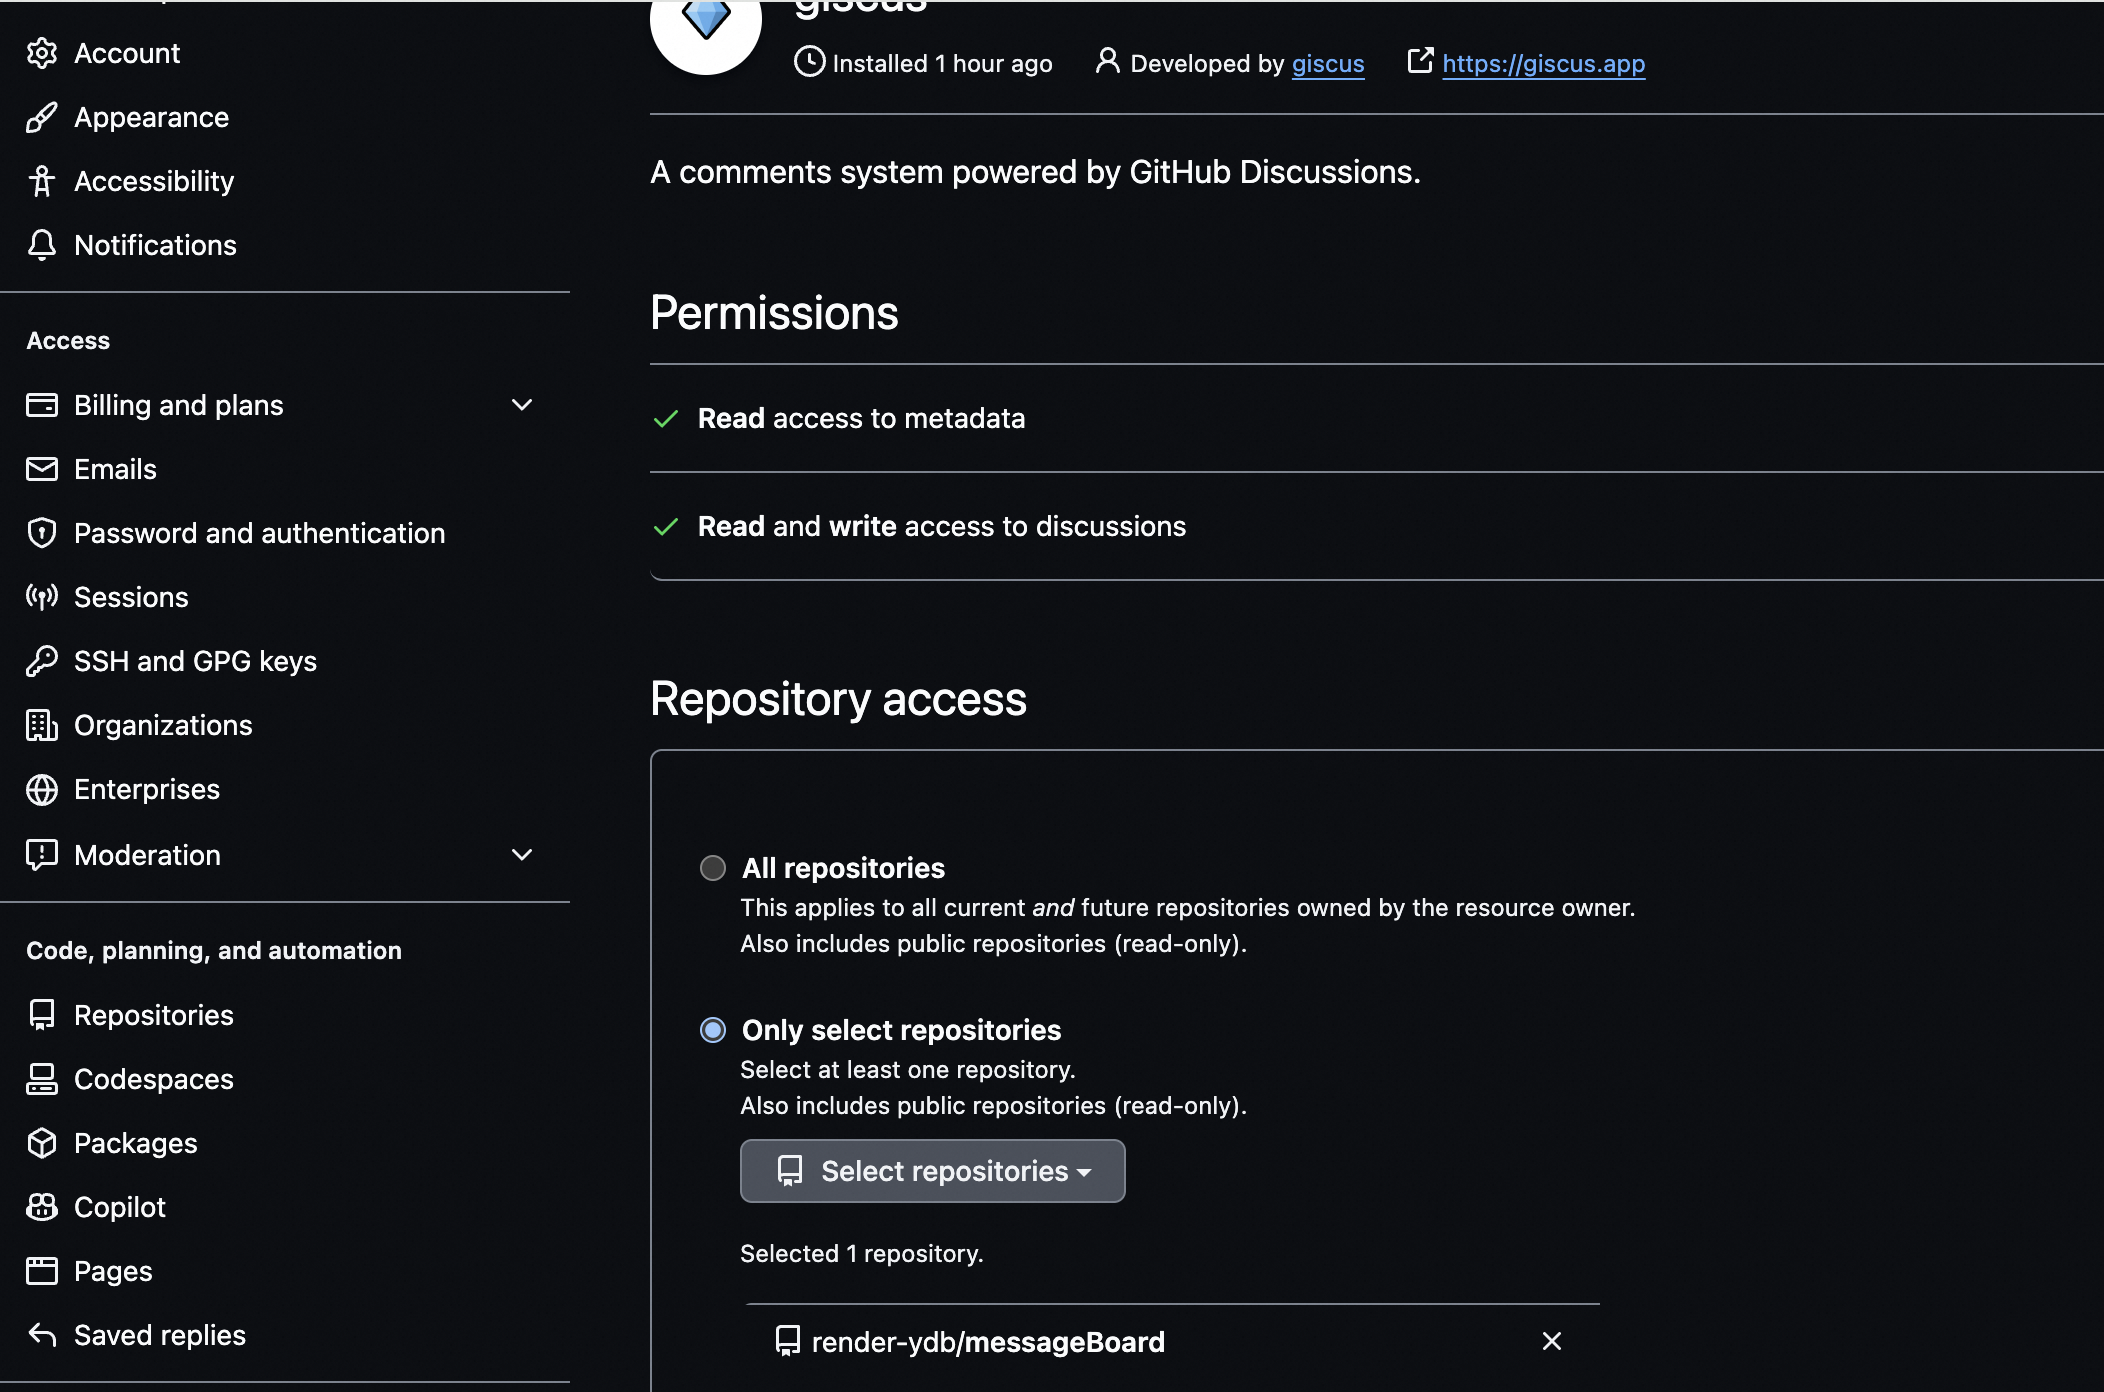Image resolution: width=2104 pixels, height=1392 pixels.
Task: Open the Select repositories dropdown
Action: pos(932,1171)
